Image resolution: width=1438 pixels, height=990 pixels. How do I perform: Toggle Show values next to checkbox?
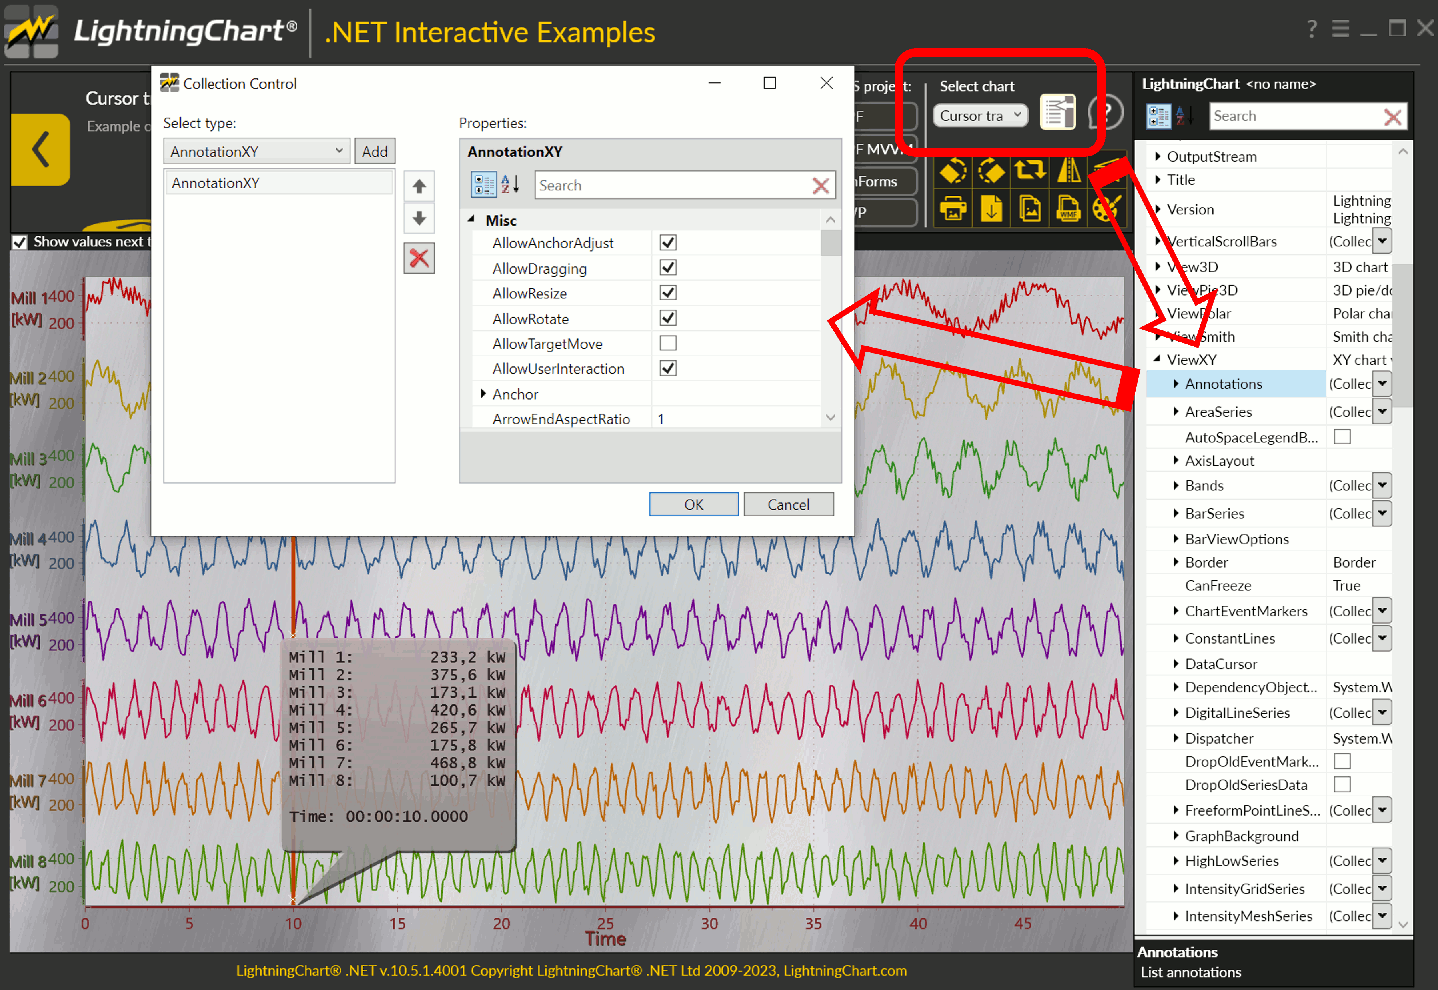coord(19,242)
